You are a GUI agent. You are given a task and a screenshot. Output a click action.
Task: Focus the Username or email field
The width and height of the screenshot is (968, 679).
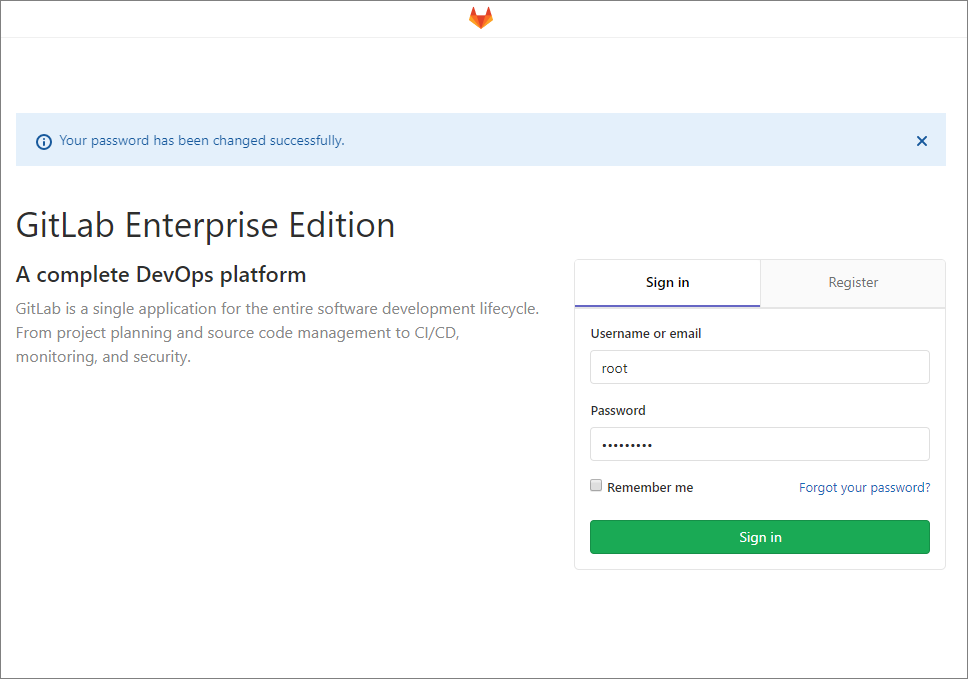click(x=760, y=367)
